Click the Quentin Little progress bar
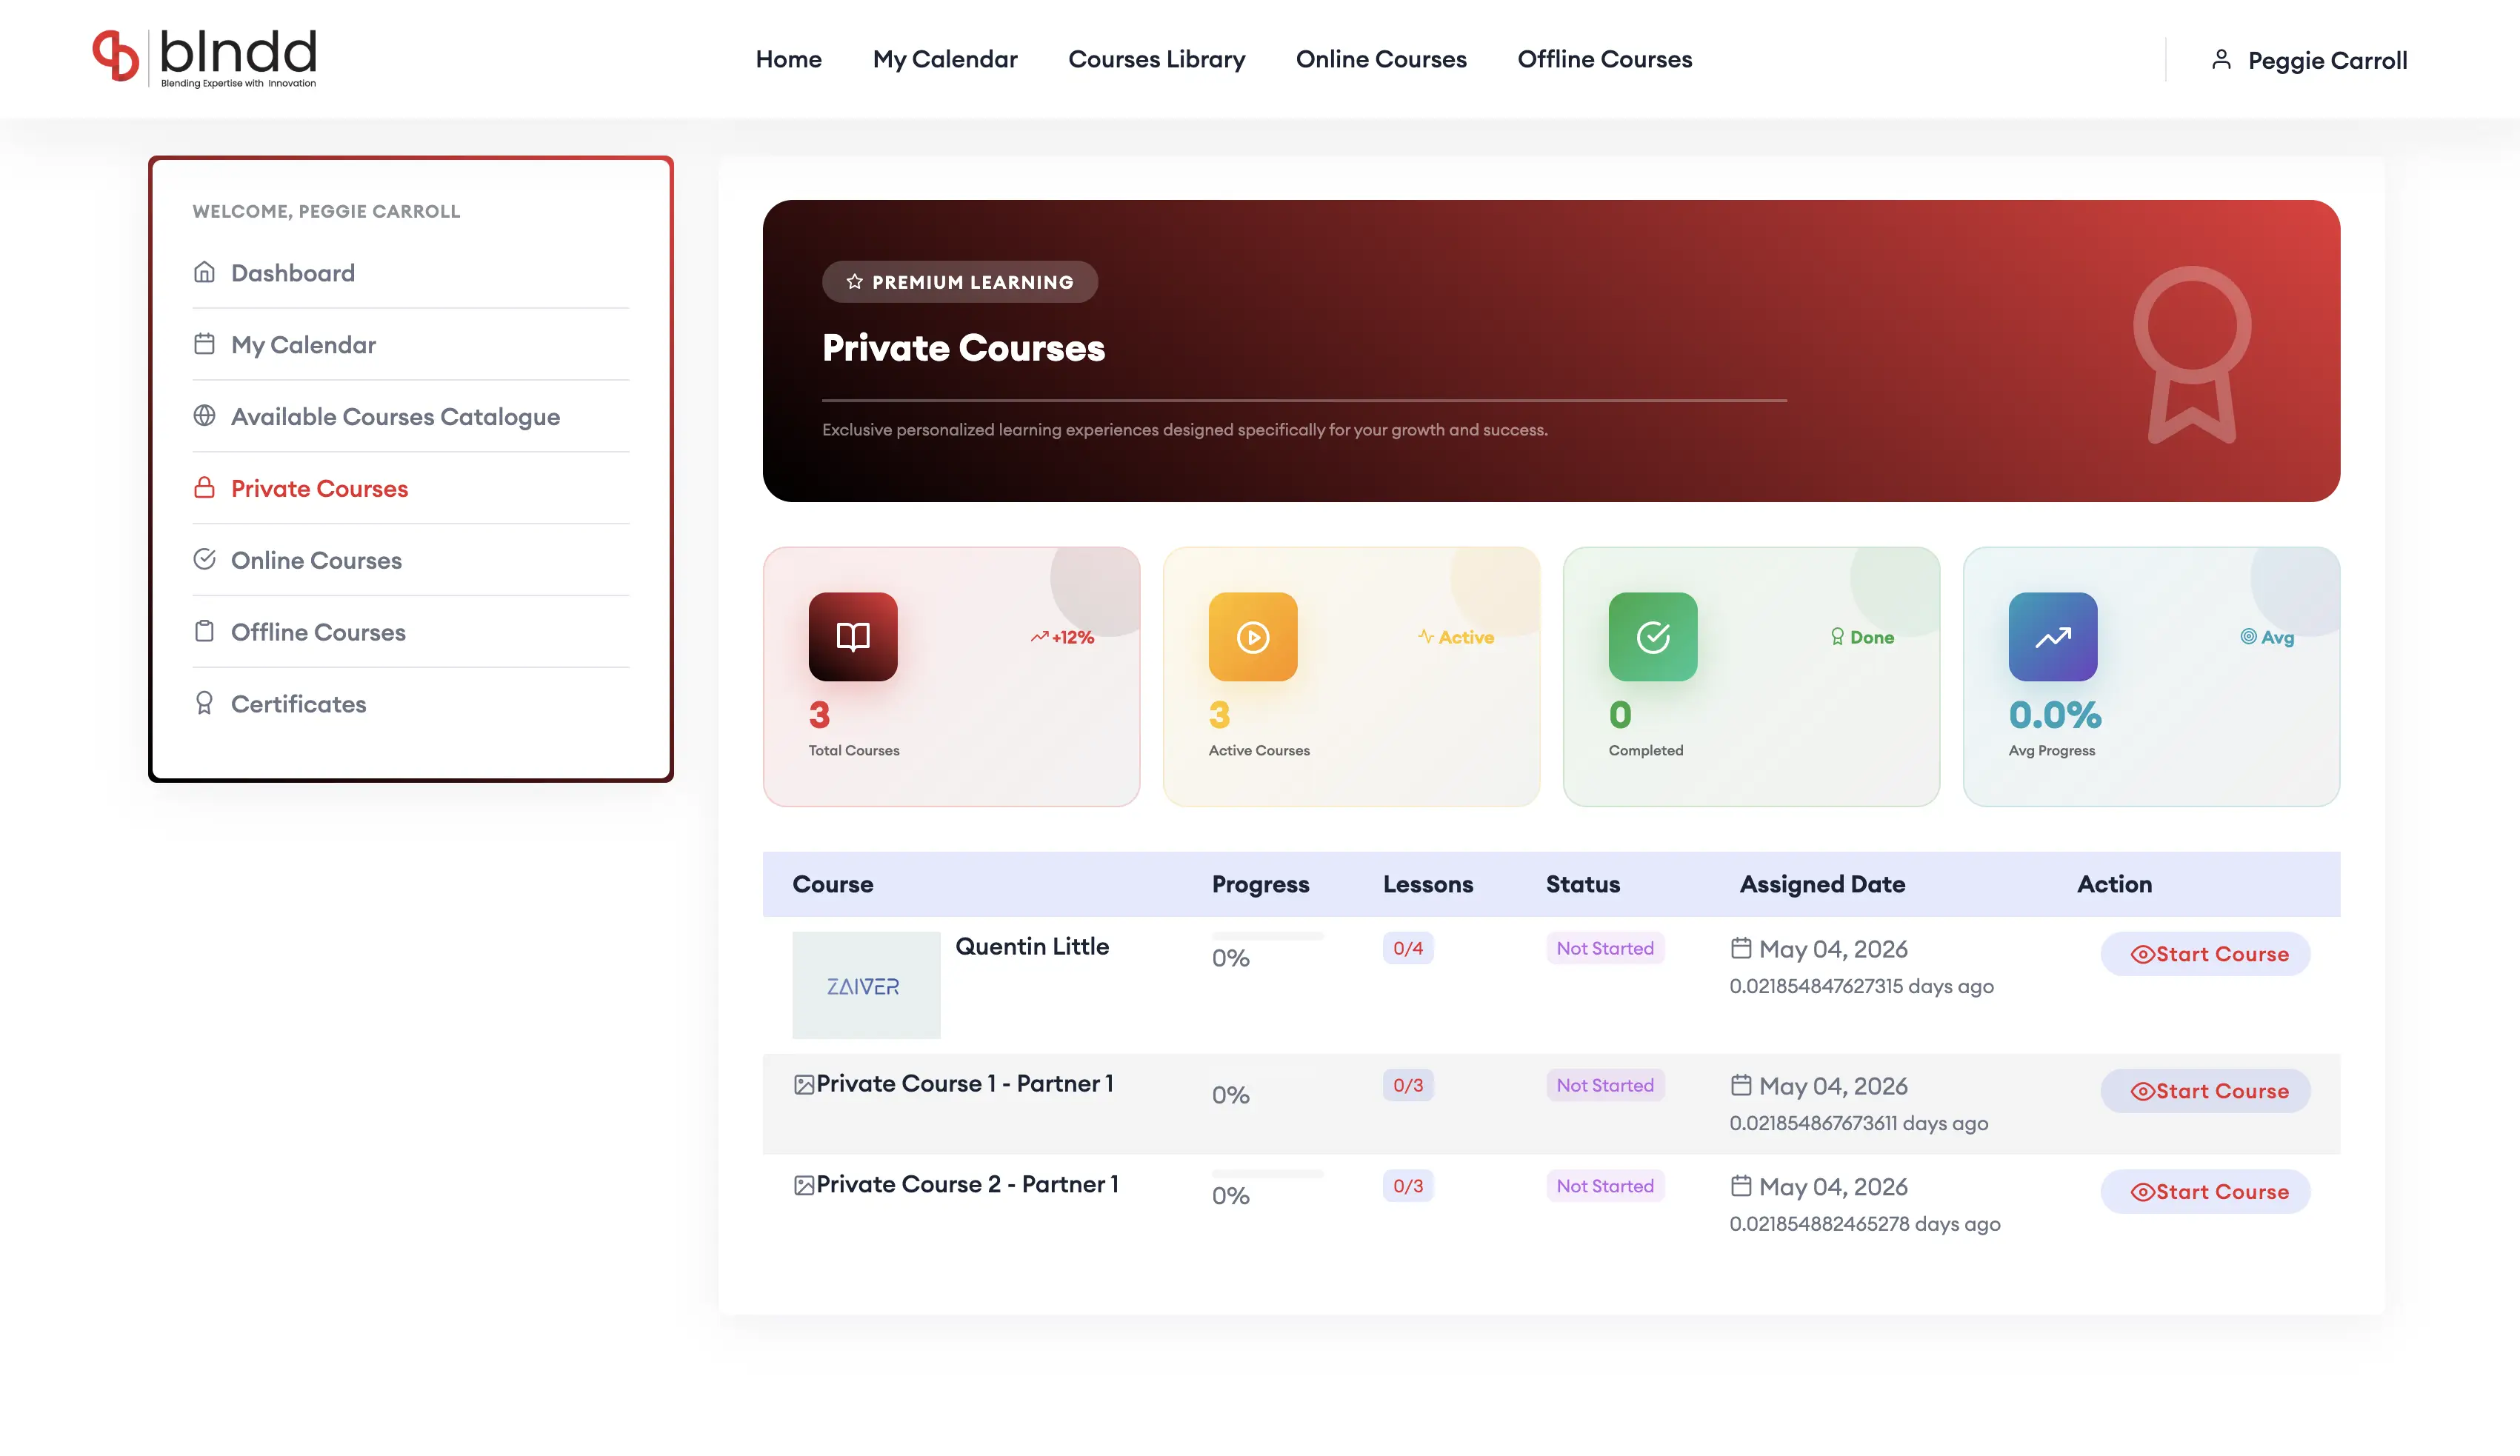The height and width of the screenshot is (1456, 2520). [x=1268, y=936]
